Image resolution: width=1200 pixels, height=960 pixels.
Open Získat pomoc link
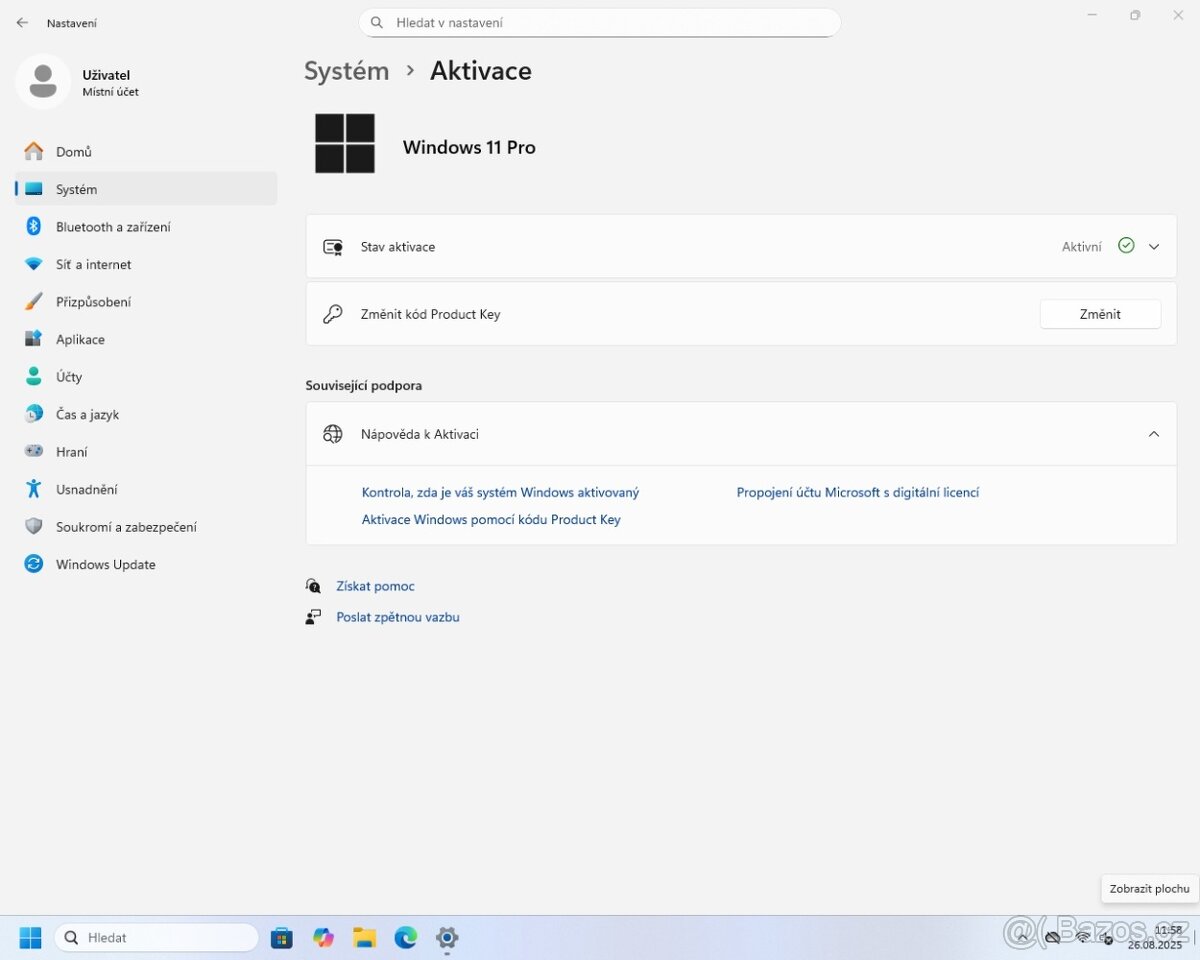375,586
